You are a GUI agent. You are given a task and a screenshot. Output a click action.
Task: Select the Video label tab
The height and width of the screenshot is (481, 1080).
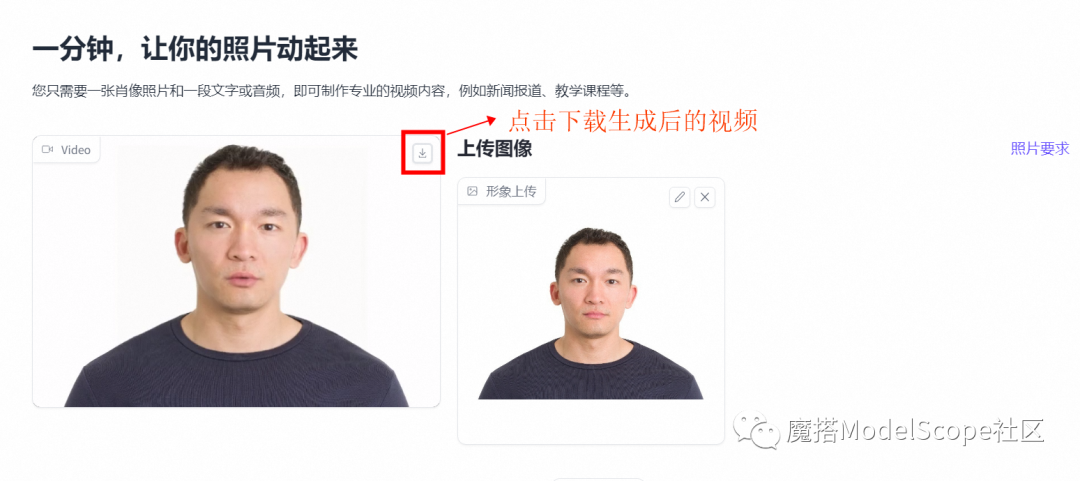click(x=66, y=150)
